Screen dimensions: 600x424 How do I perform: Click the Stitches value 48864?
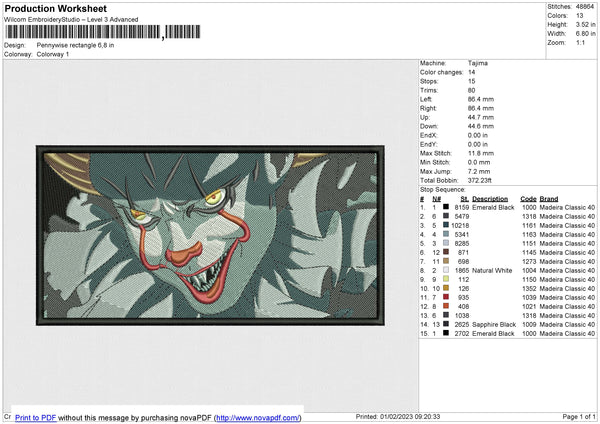pyautogui.click(x=585, y=7)
